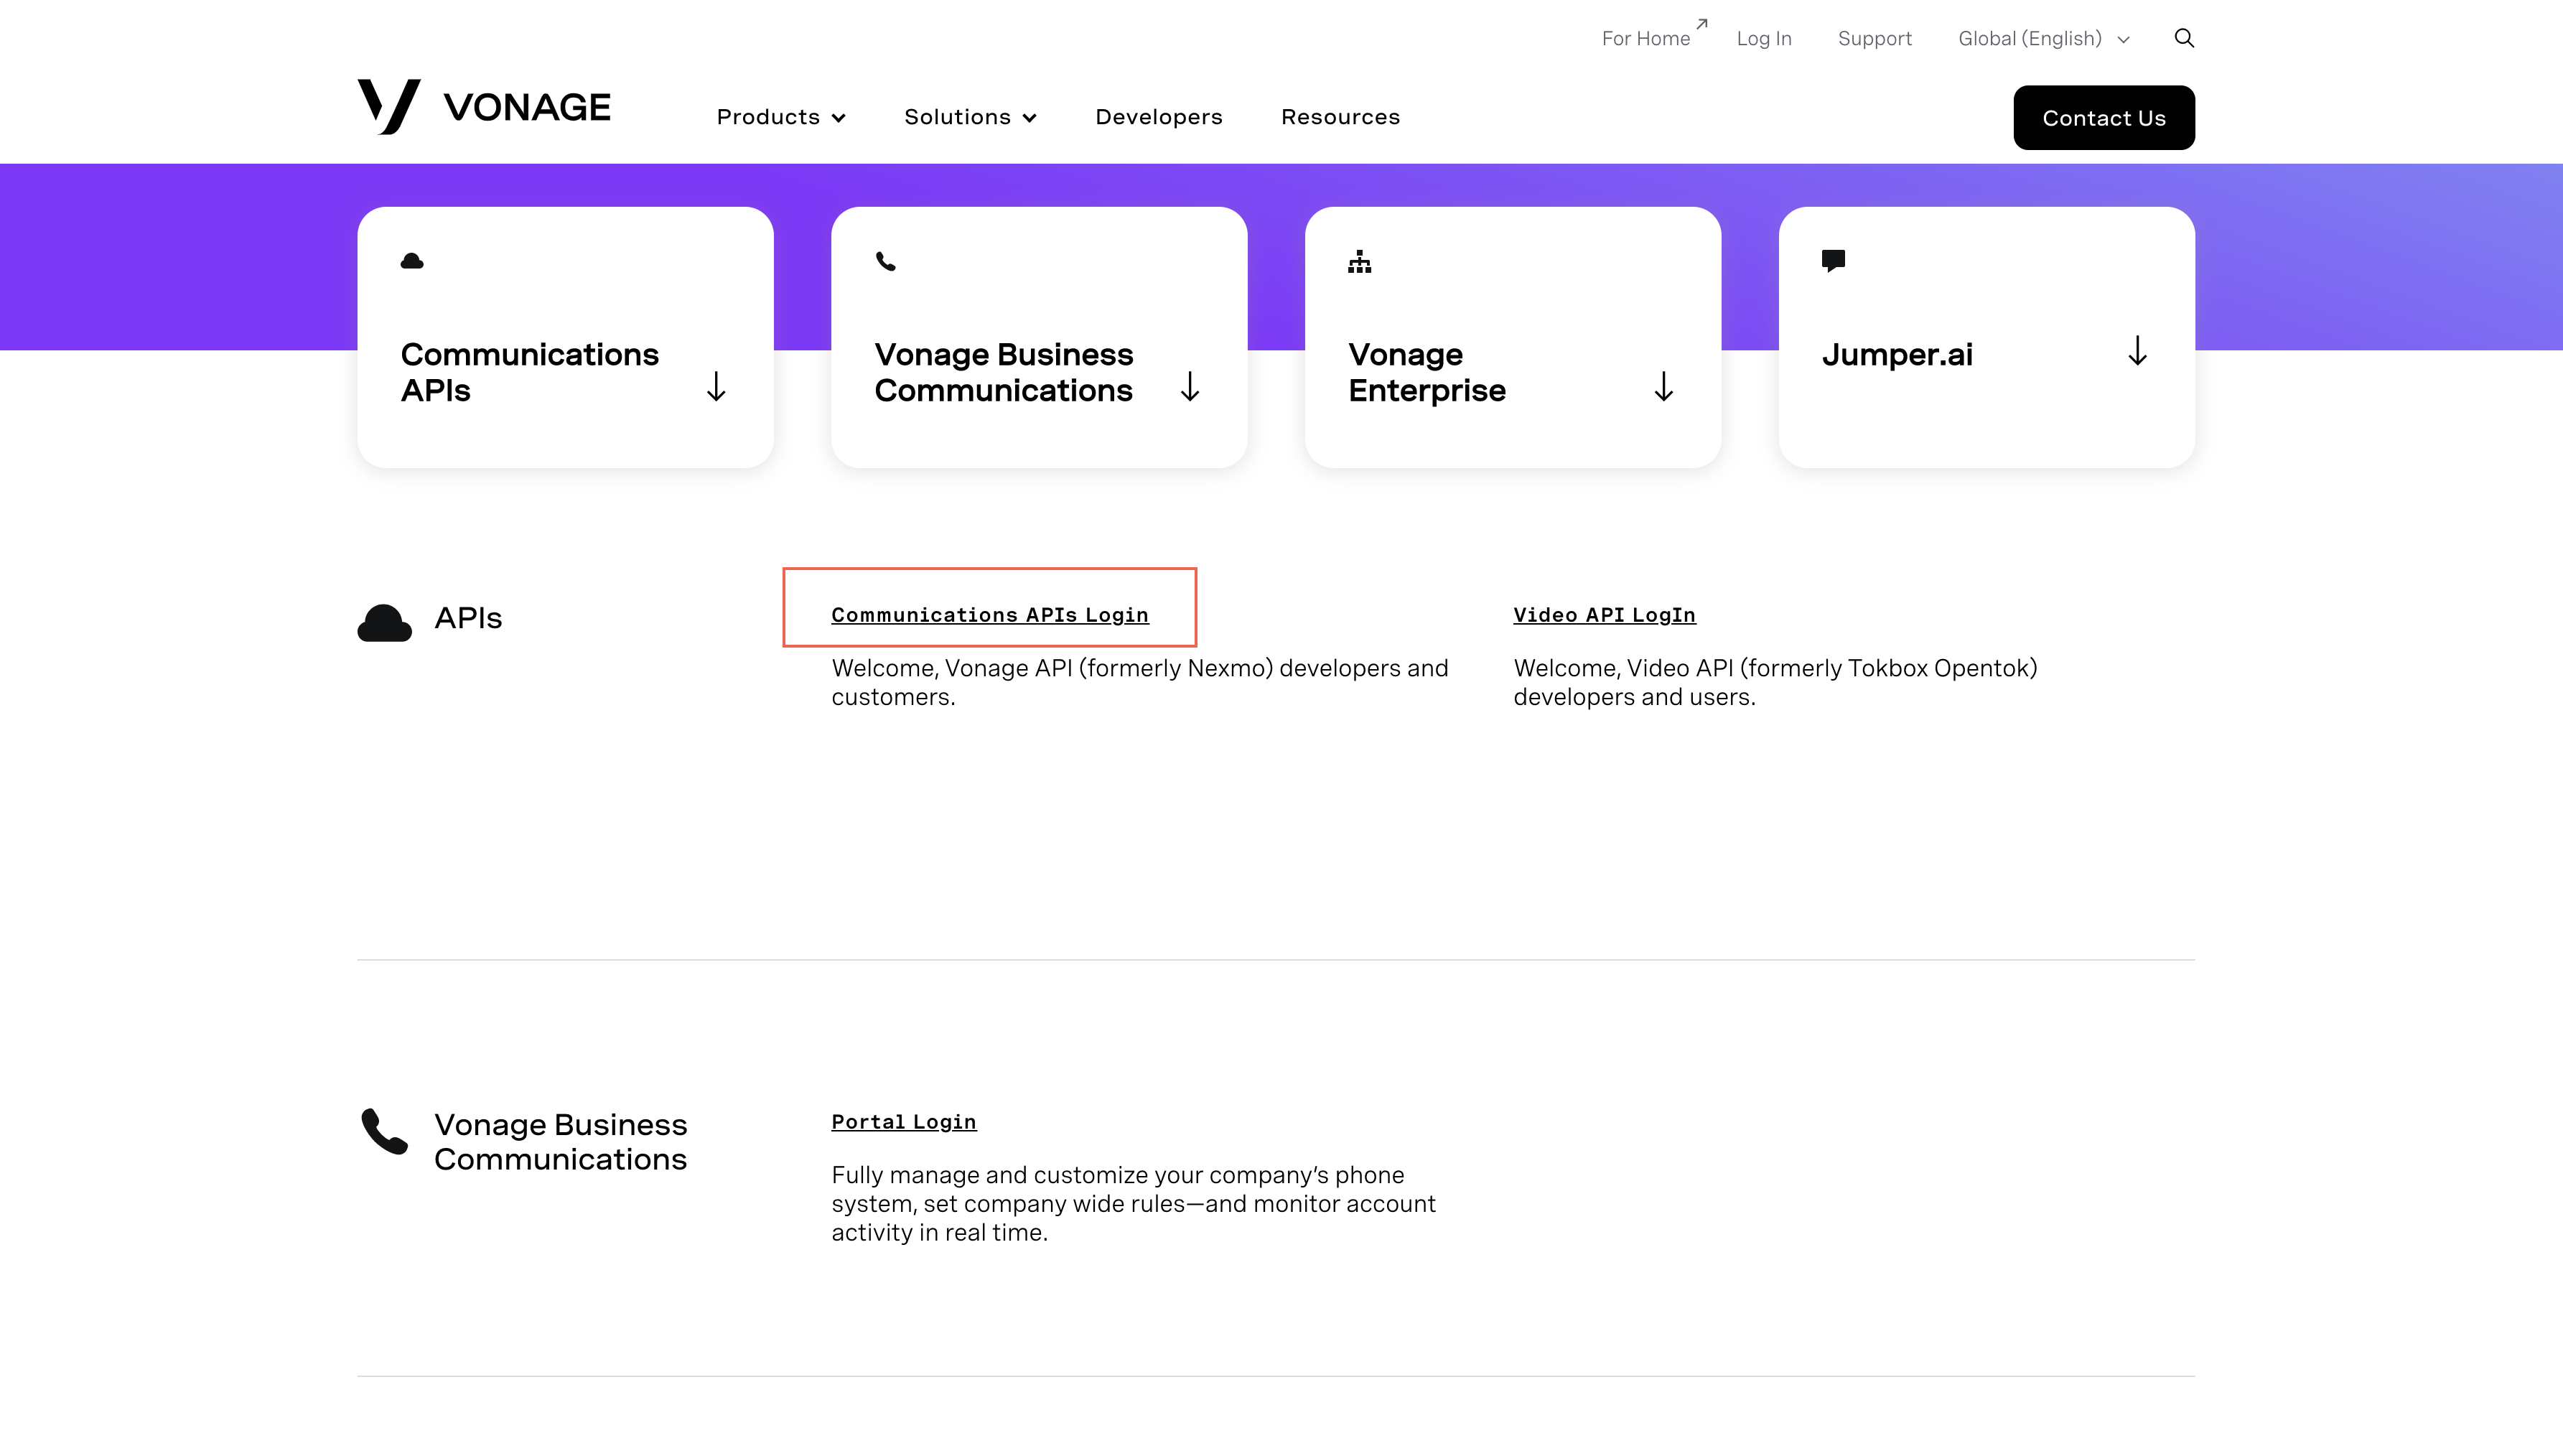Click the For Home external link

1654,36
